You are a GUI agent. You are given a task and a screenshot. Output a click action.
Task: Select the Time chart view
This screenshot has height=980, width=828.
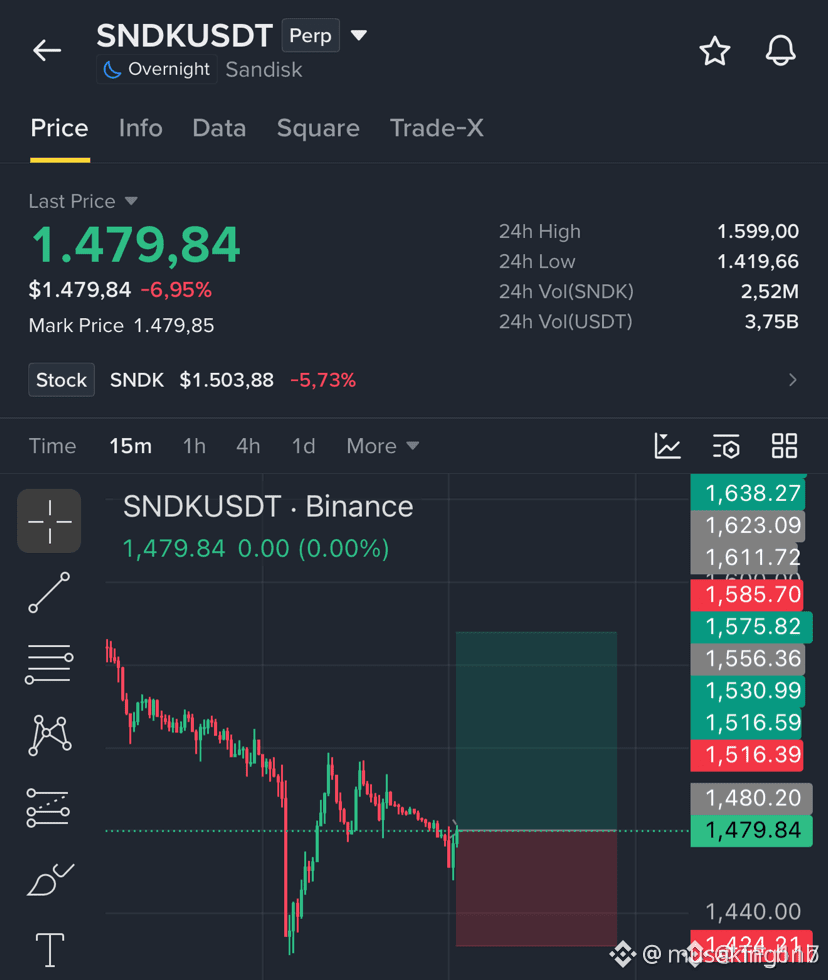[x=52, y=446]
